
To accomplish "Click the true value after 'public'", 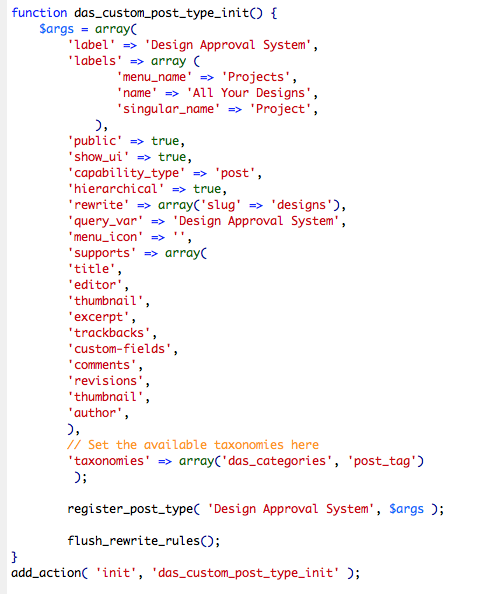I will click(x=165, y=141).
